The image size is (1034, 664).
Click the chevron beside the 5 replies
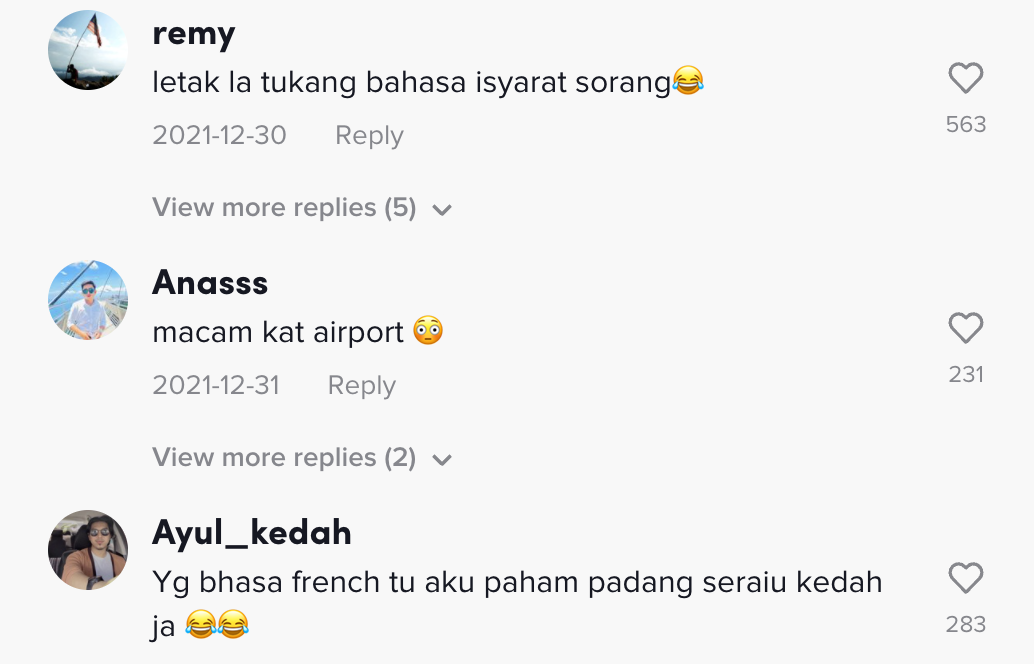point(442,210)
